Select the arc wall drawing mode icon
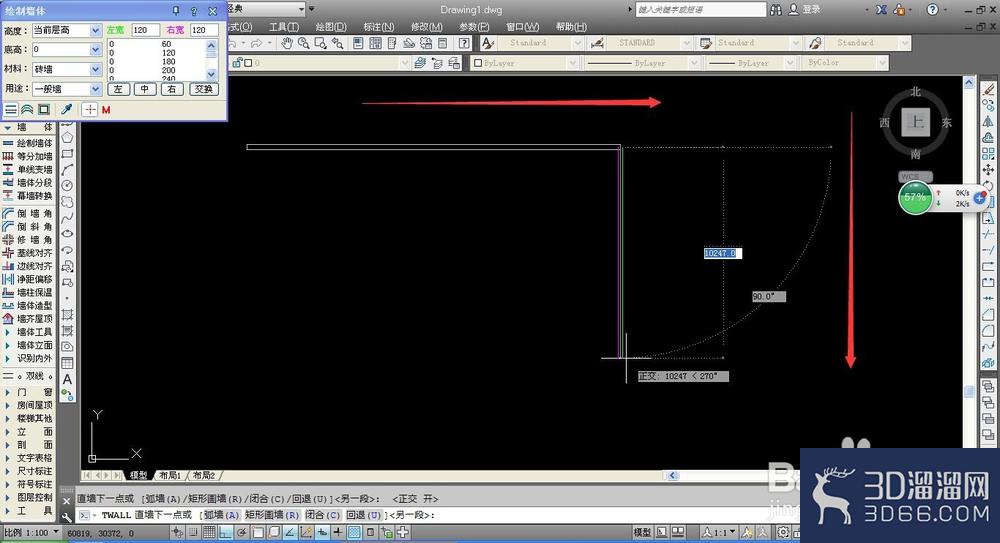 [x=27, y=110]
